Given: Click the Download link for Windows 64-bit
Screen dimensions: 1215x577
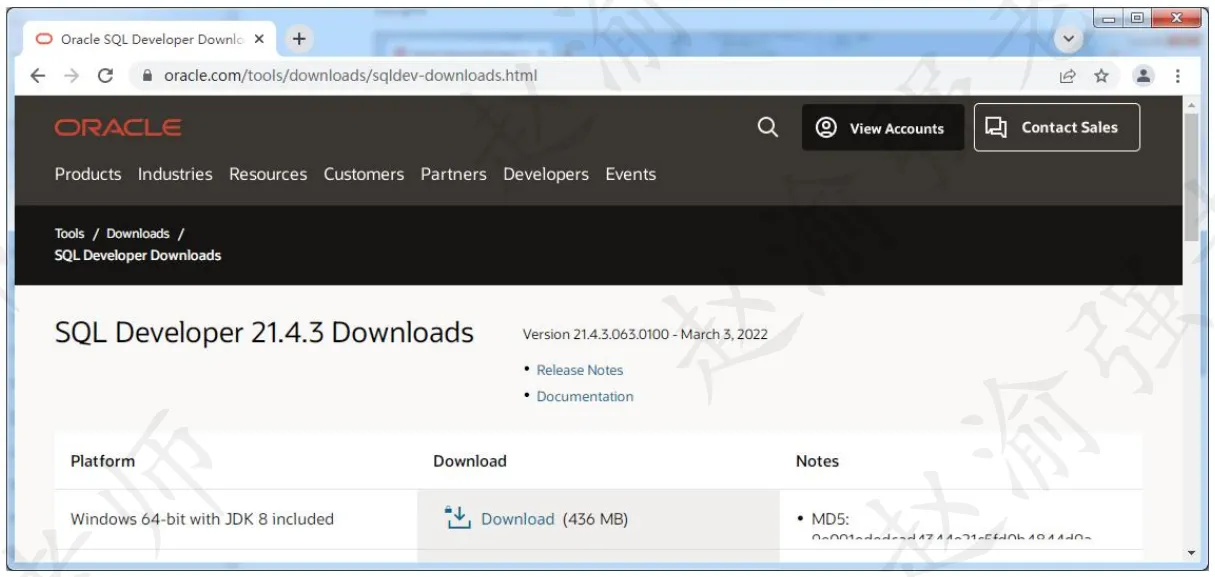Looking at the screenshot, I should tap(517, 519).
